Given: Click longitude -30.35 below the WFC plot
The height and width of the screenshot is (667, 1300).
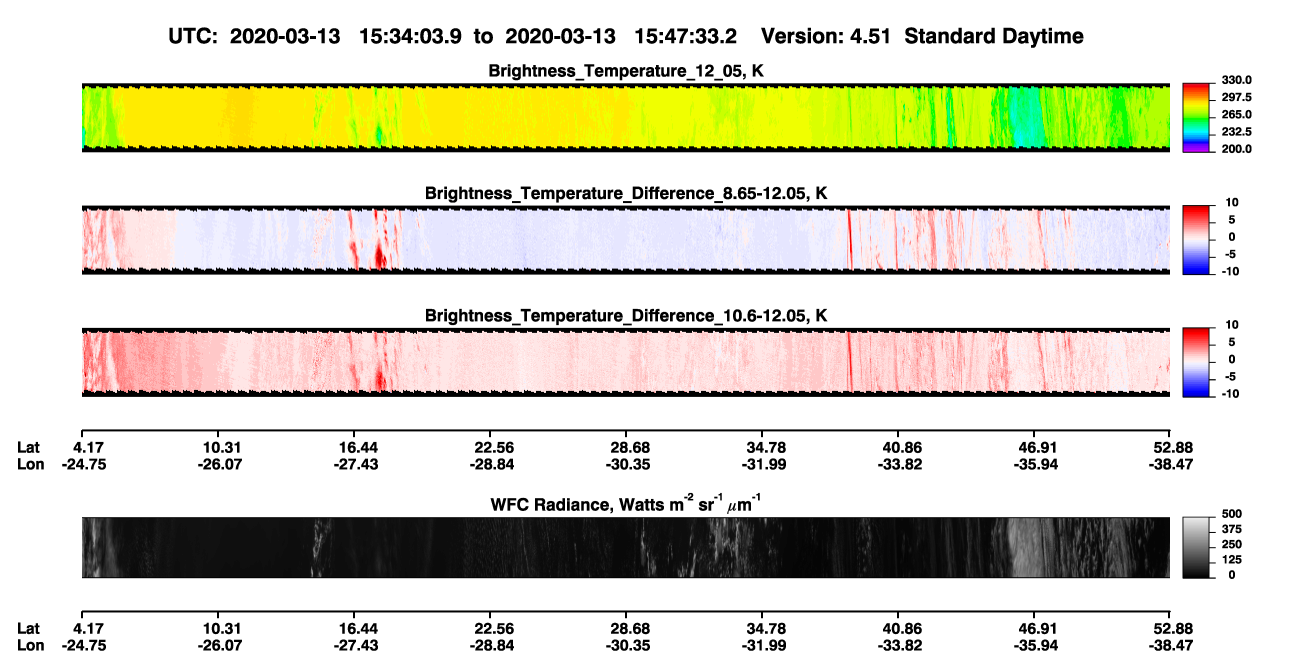Looking at the screenshot, I should pyautogui.click(x=630, y=645).
